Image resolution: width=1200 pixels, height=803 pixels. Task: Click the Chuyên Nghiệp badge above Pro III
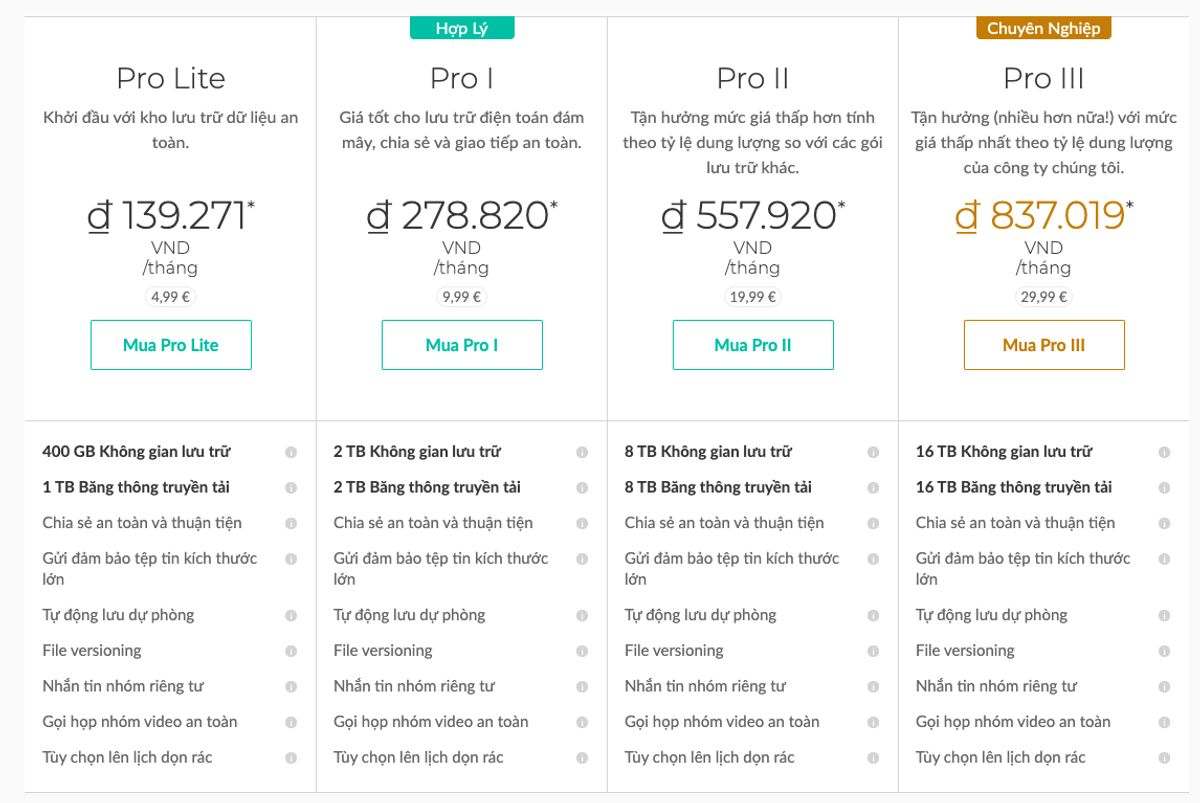pos(1044,28)
